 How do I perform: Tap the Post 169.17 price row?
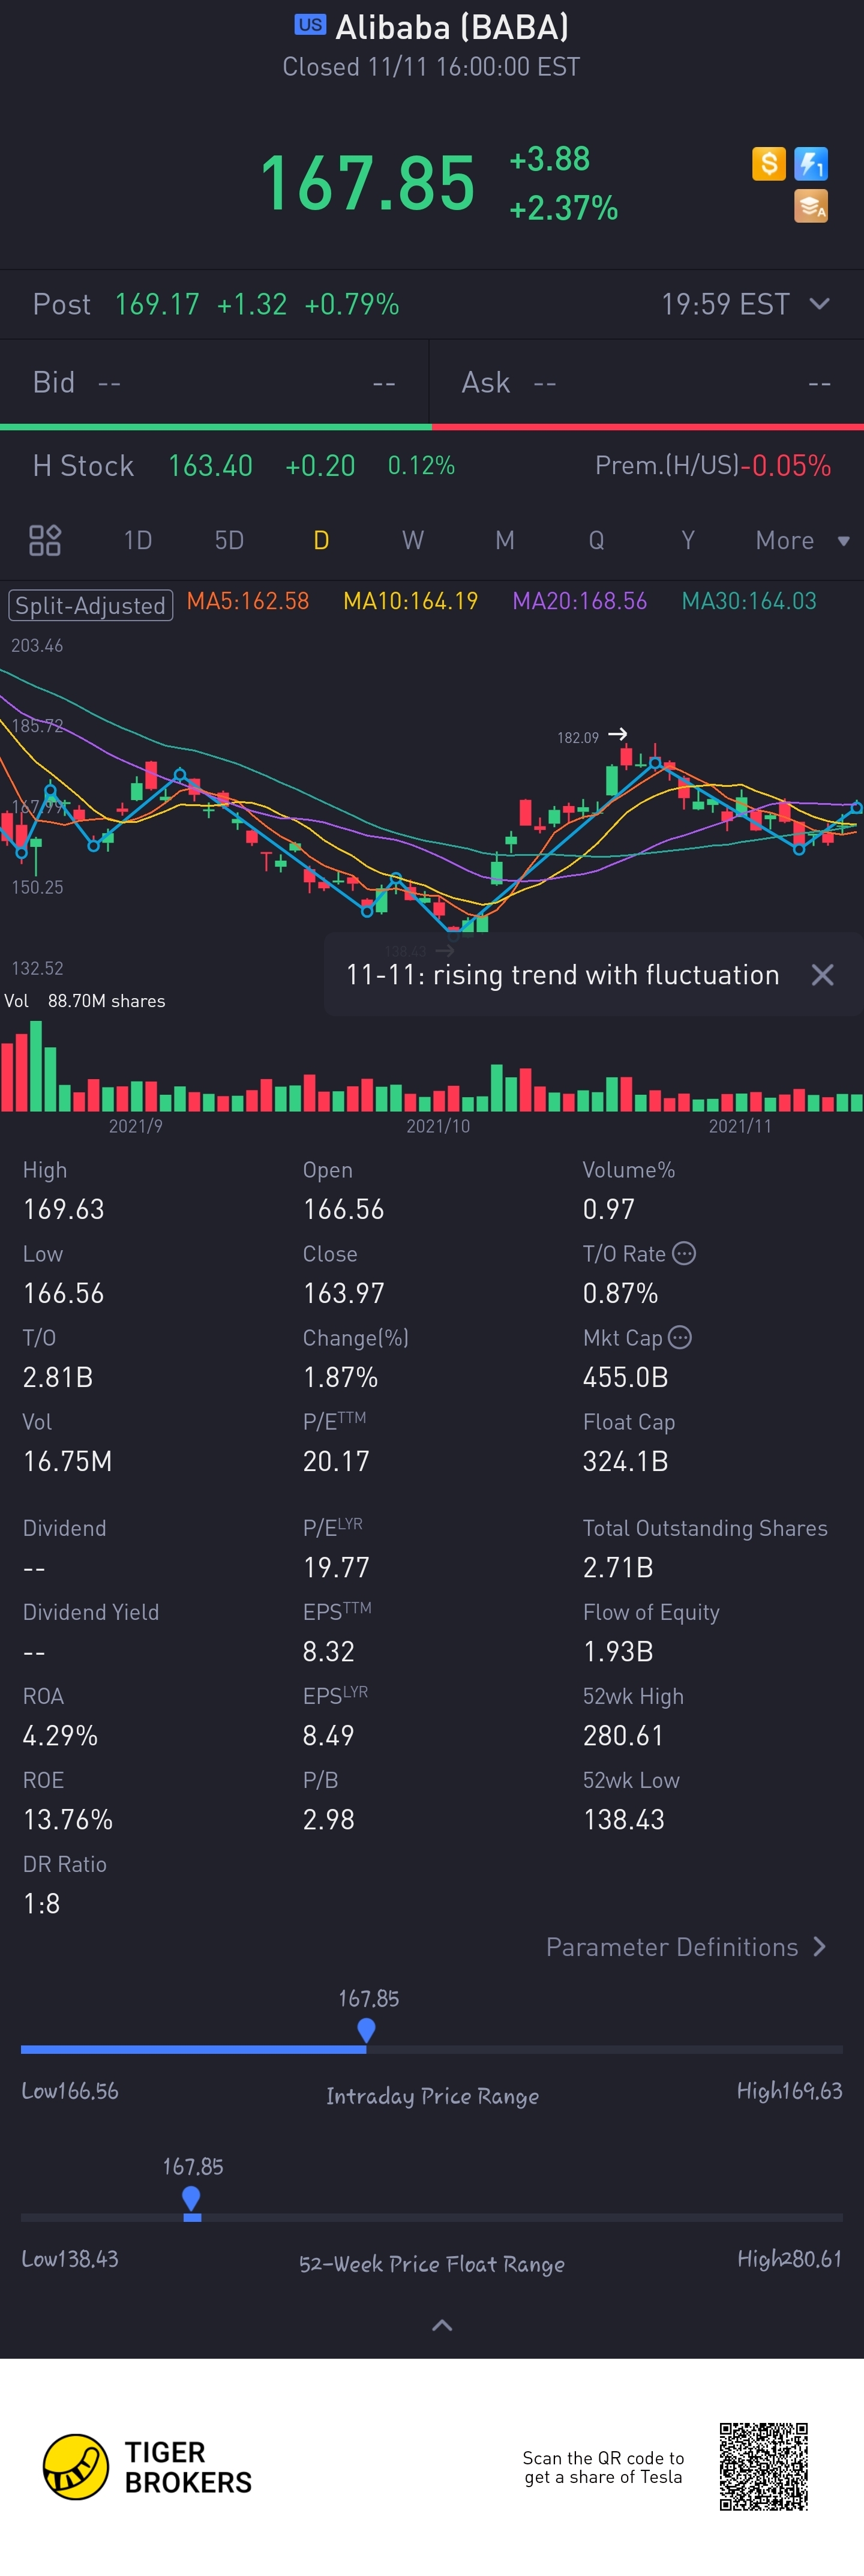coord(432,304)
